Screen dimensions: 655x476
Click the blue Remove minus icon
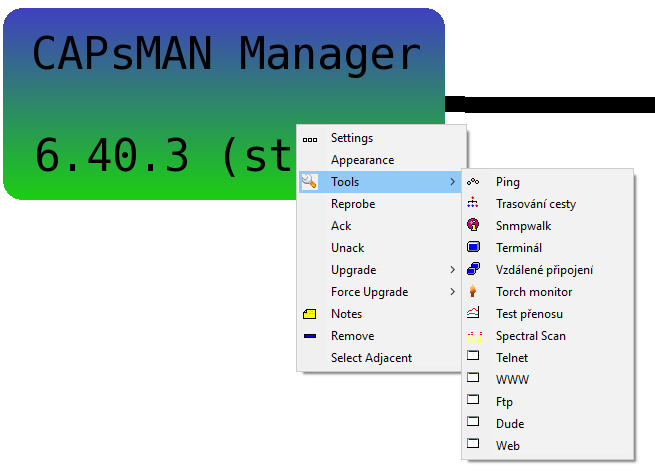(310, 336)
